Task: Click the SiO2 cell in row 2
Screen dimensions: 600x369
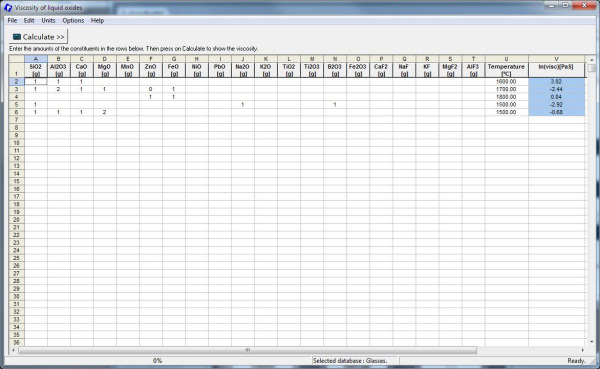Action: coord(36,82)
